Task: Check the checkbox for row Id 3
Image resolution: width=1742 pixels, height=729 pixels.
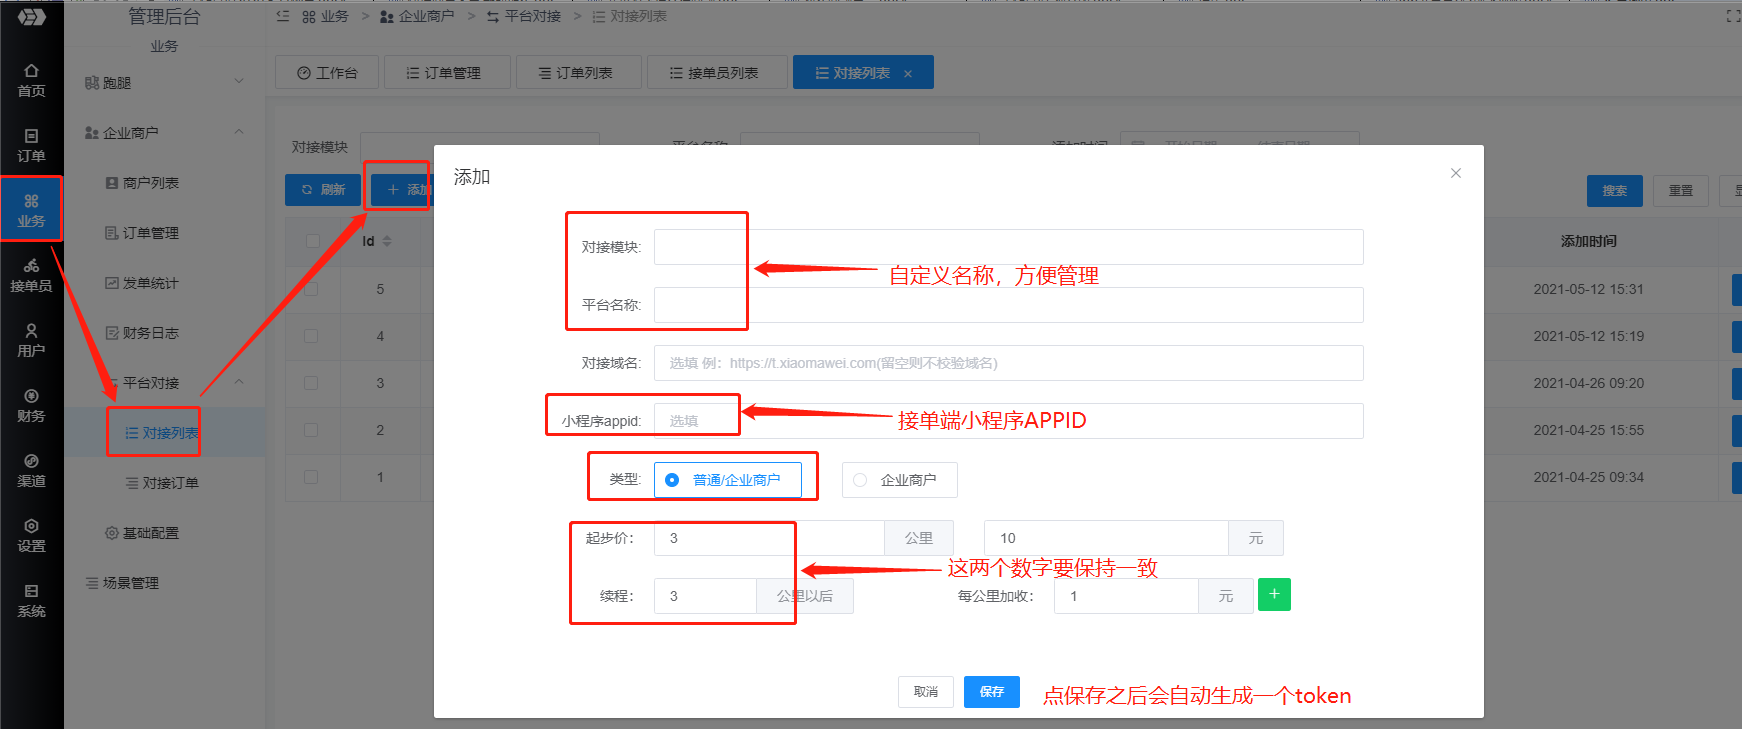Action: (312, 383)
